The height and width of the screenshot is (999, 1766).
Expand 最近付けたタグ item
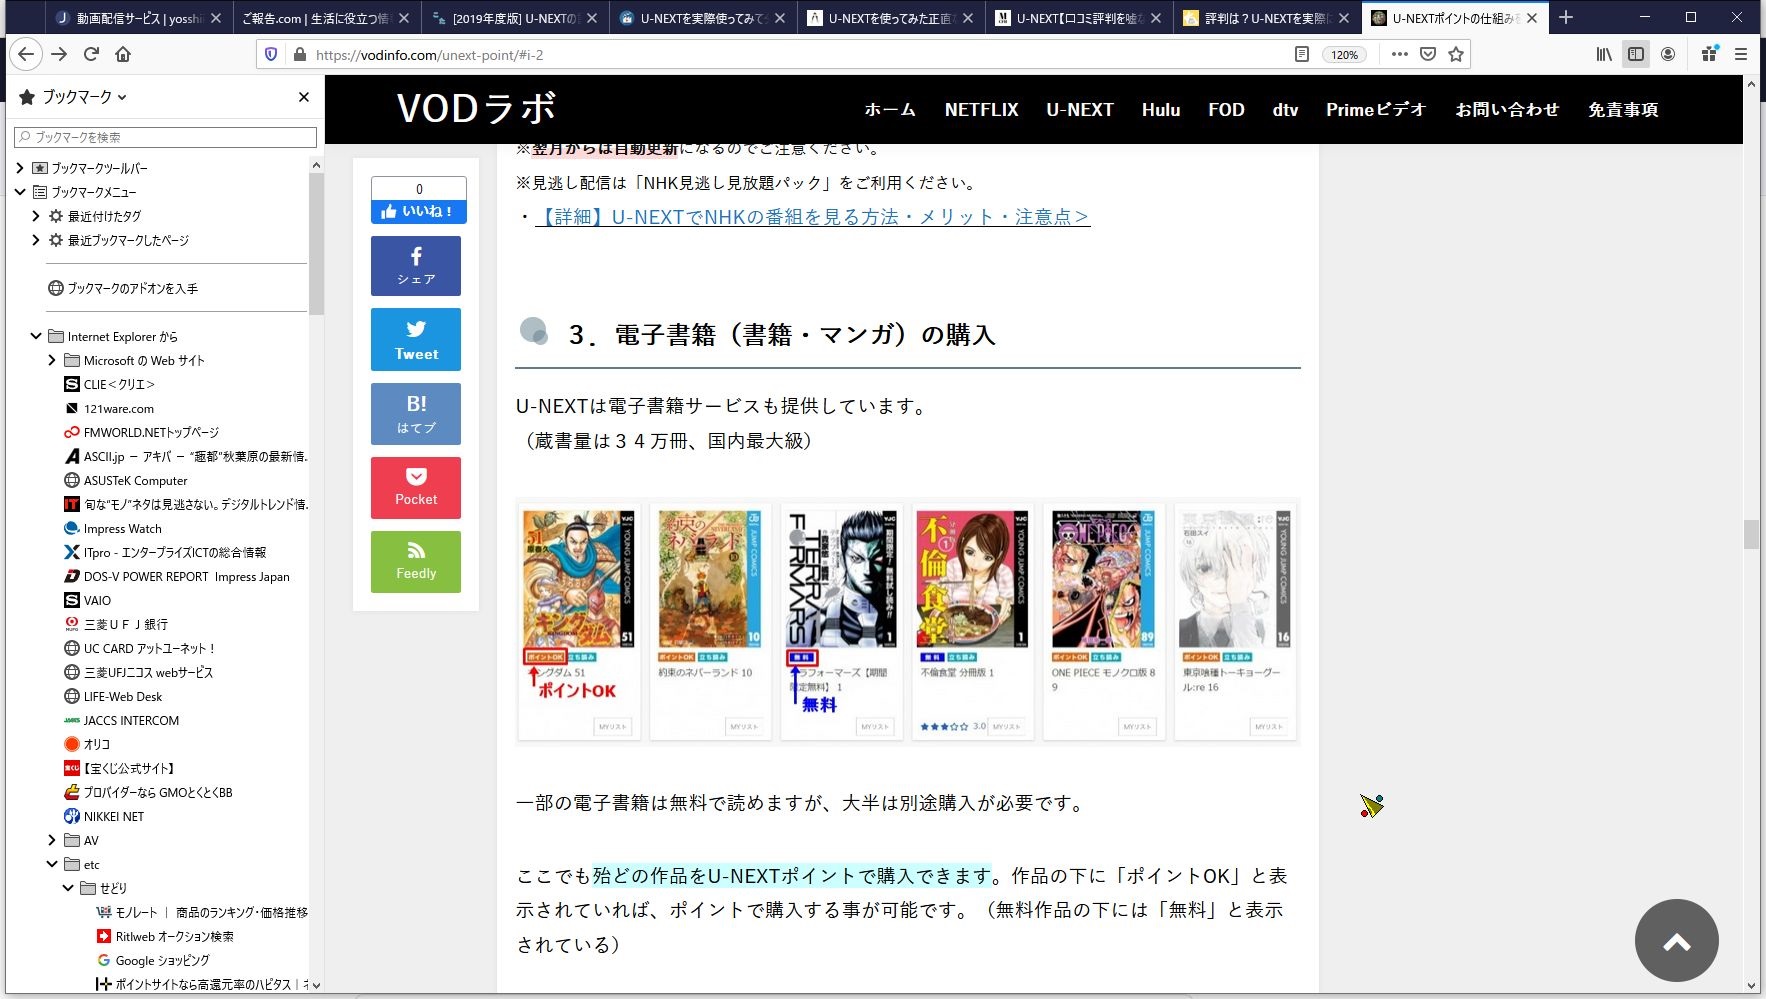36,216
